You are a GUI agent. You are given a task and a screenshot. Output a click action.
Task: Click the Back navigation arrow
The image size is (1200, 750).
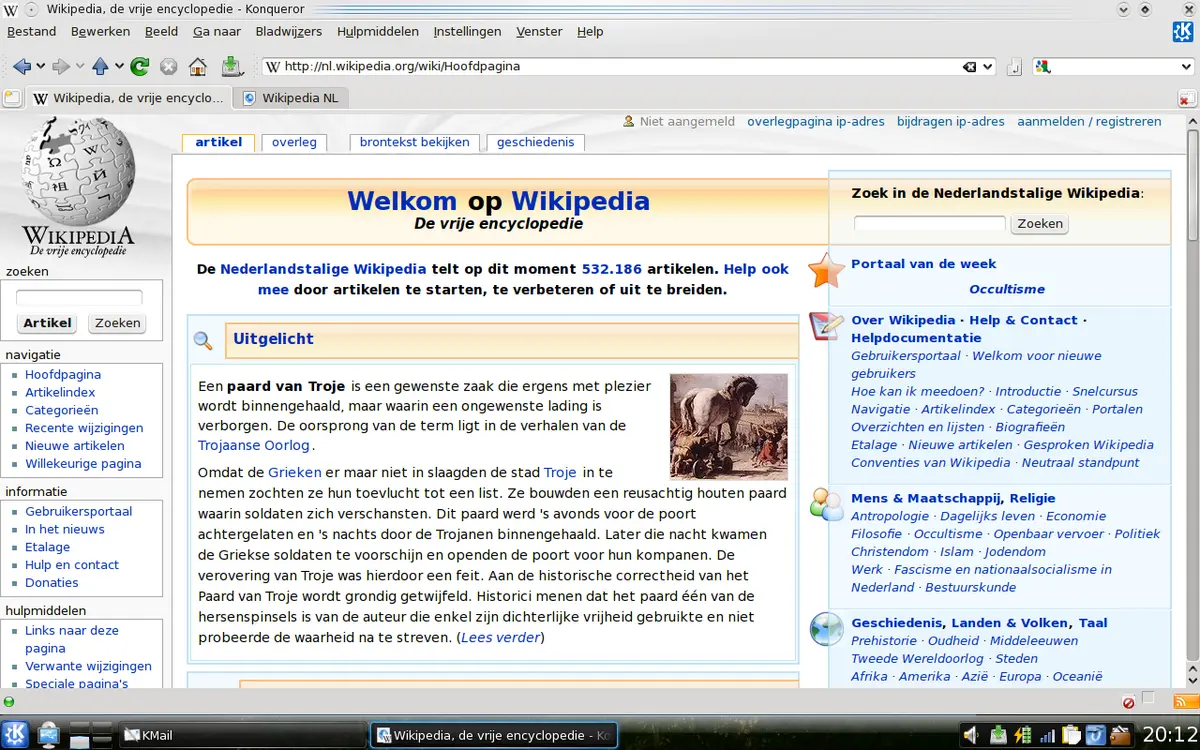point(22,67)
